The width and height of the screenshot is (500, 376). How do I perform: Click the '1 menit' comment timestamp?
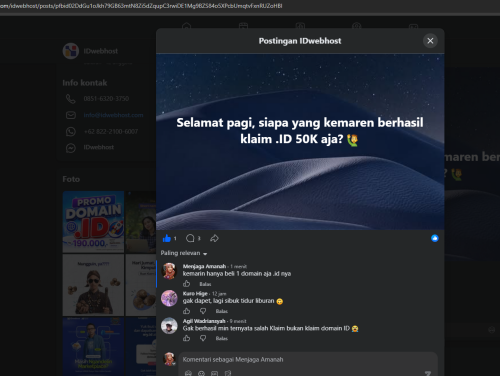(x=239, y=267)
